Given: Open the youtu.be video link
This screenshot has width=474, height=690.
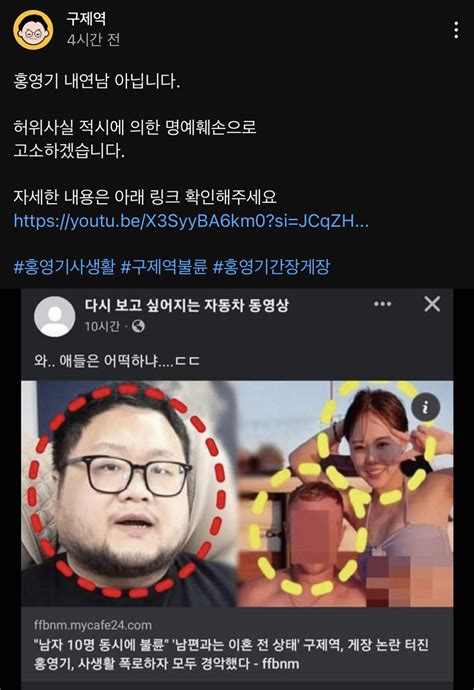Looking at the screenshot, I should pos(191,220).
